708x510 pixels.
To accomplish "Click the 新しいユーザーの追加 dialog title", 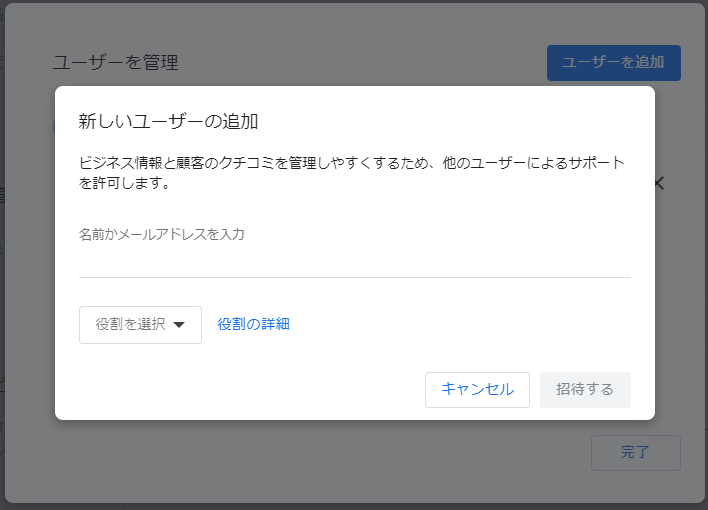I will click(x=168, y=122).
